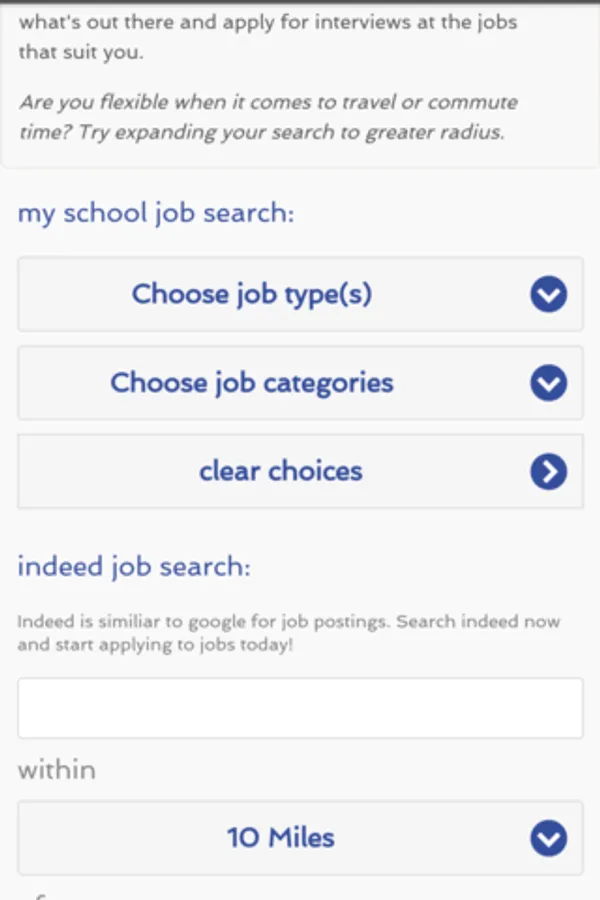
Task: Expand the Choose job categories list
Action: tap(300, 383)
